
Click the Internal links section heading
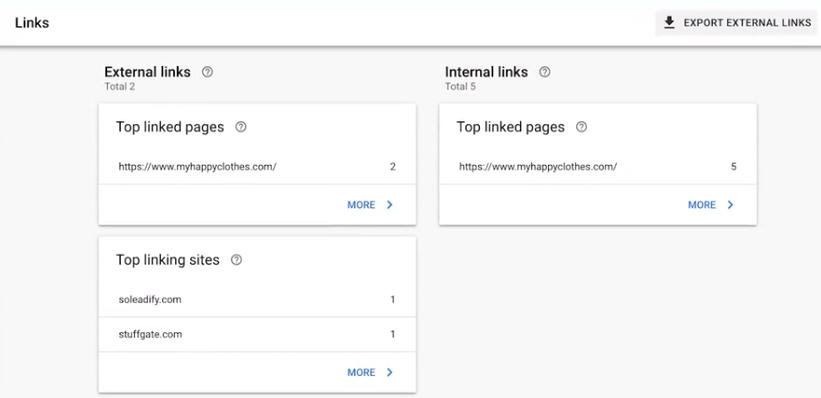pos(486,72)
